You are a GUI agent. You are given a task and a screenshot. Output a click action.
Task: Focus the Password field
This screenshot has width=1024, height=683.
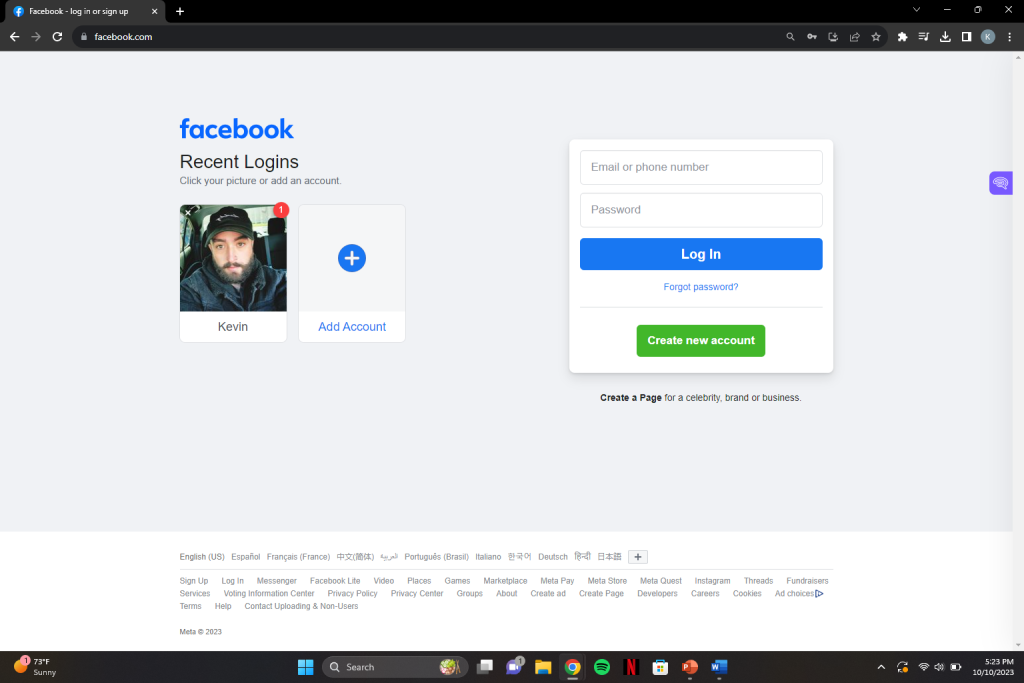[x=701, y=210]
